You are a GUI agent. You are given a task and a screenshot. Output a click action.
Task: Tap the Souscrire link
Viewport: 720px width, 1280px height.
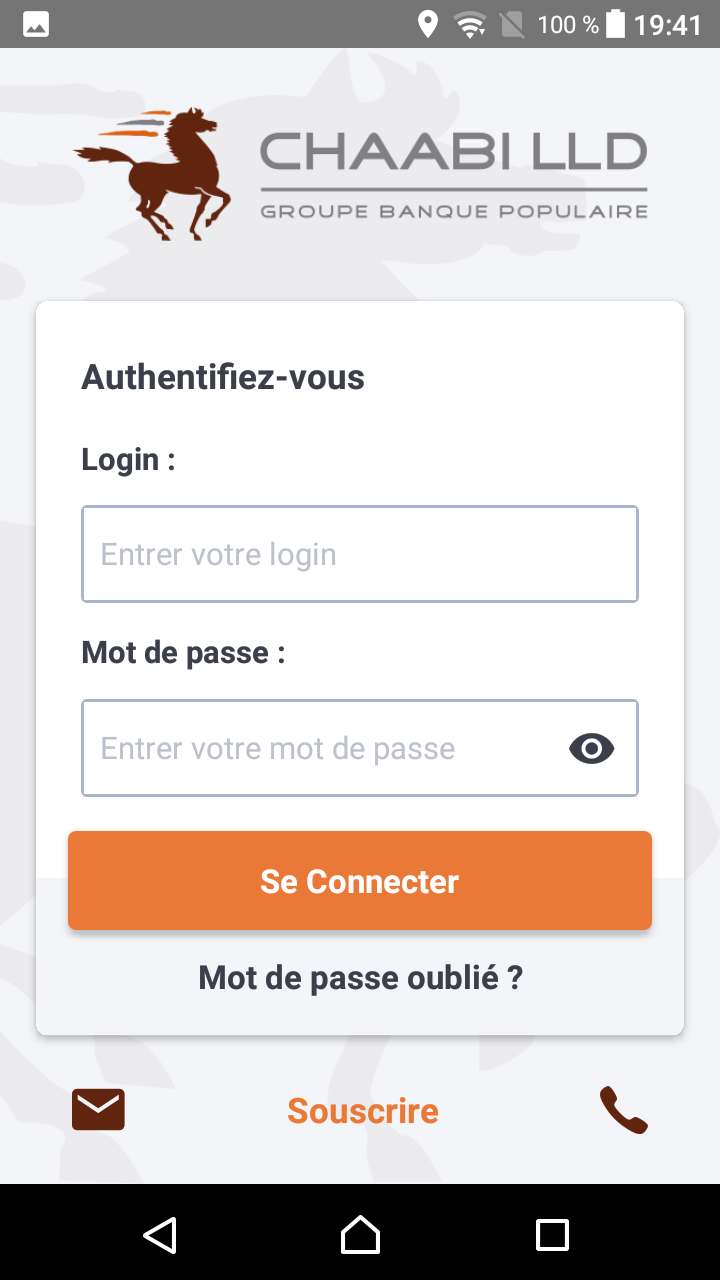click(363, 1110)
